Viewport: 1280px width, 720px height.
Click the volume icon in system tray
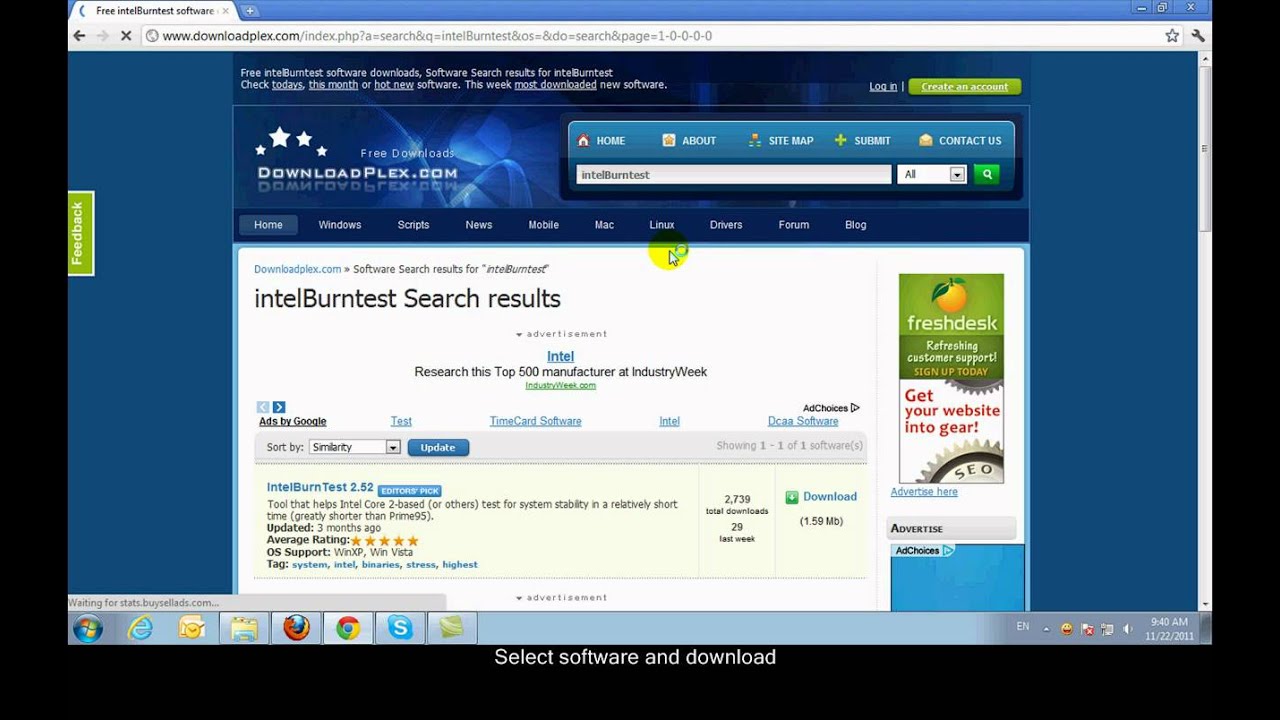tap(1128, 629)
